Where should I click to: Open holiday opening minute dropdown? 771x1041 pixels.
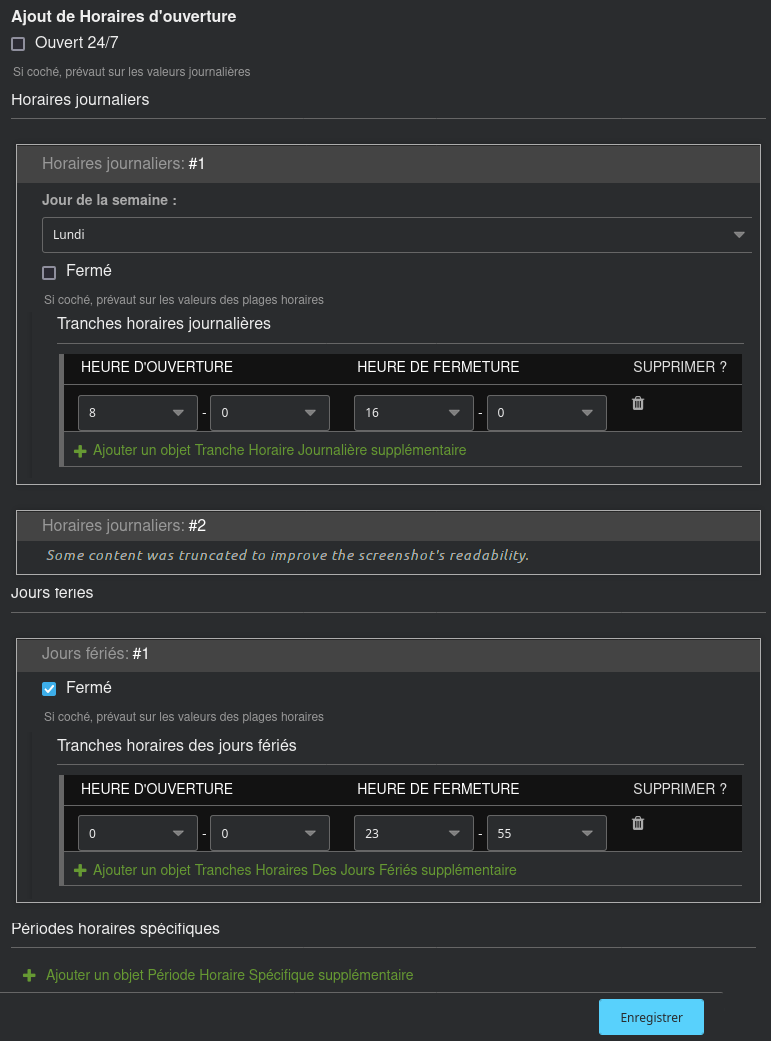(x=270, y=833)
